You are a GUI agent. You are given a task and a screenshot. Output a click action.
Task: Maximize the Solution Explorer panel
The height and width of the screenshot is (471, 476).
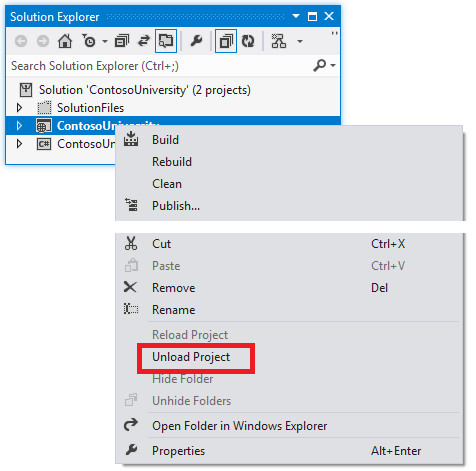pos(312,16)
